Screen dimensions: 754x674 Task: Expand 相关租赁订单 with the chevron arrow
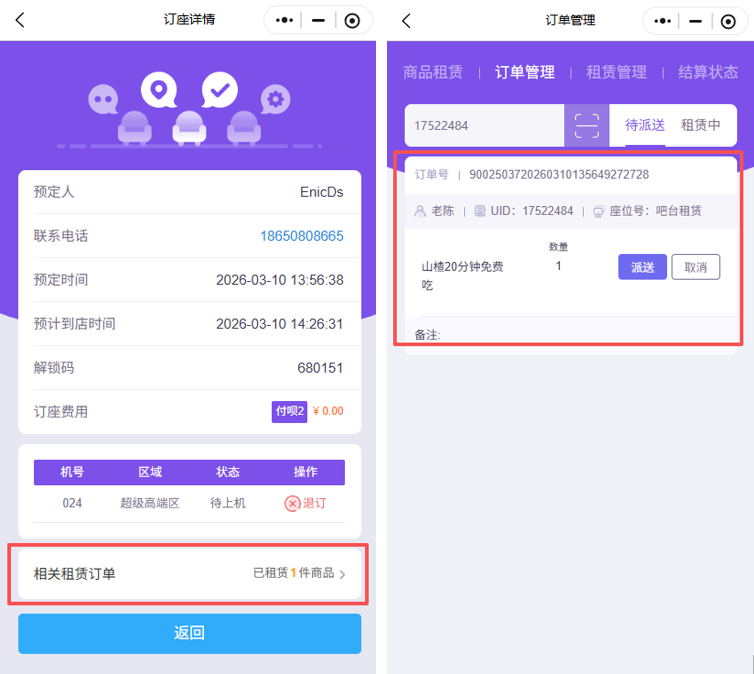coord(342,574)
